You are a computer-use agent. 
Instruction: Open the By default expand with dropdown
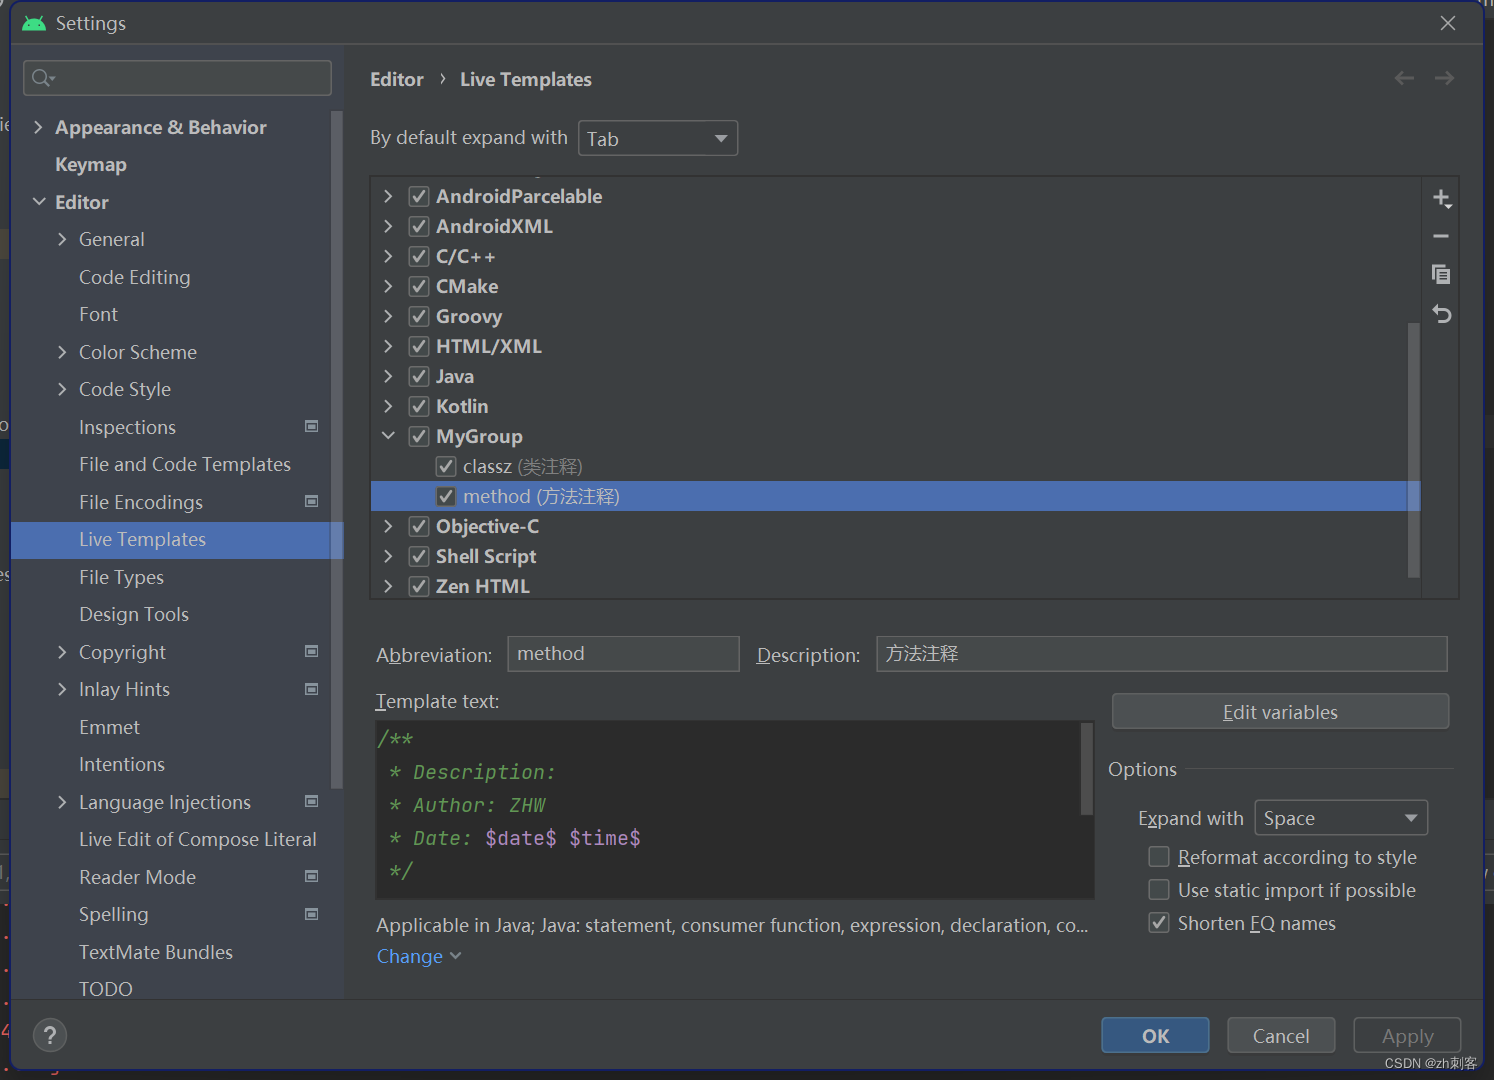click(x=657, y=138)
